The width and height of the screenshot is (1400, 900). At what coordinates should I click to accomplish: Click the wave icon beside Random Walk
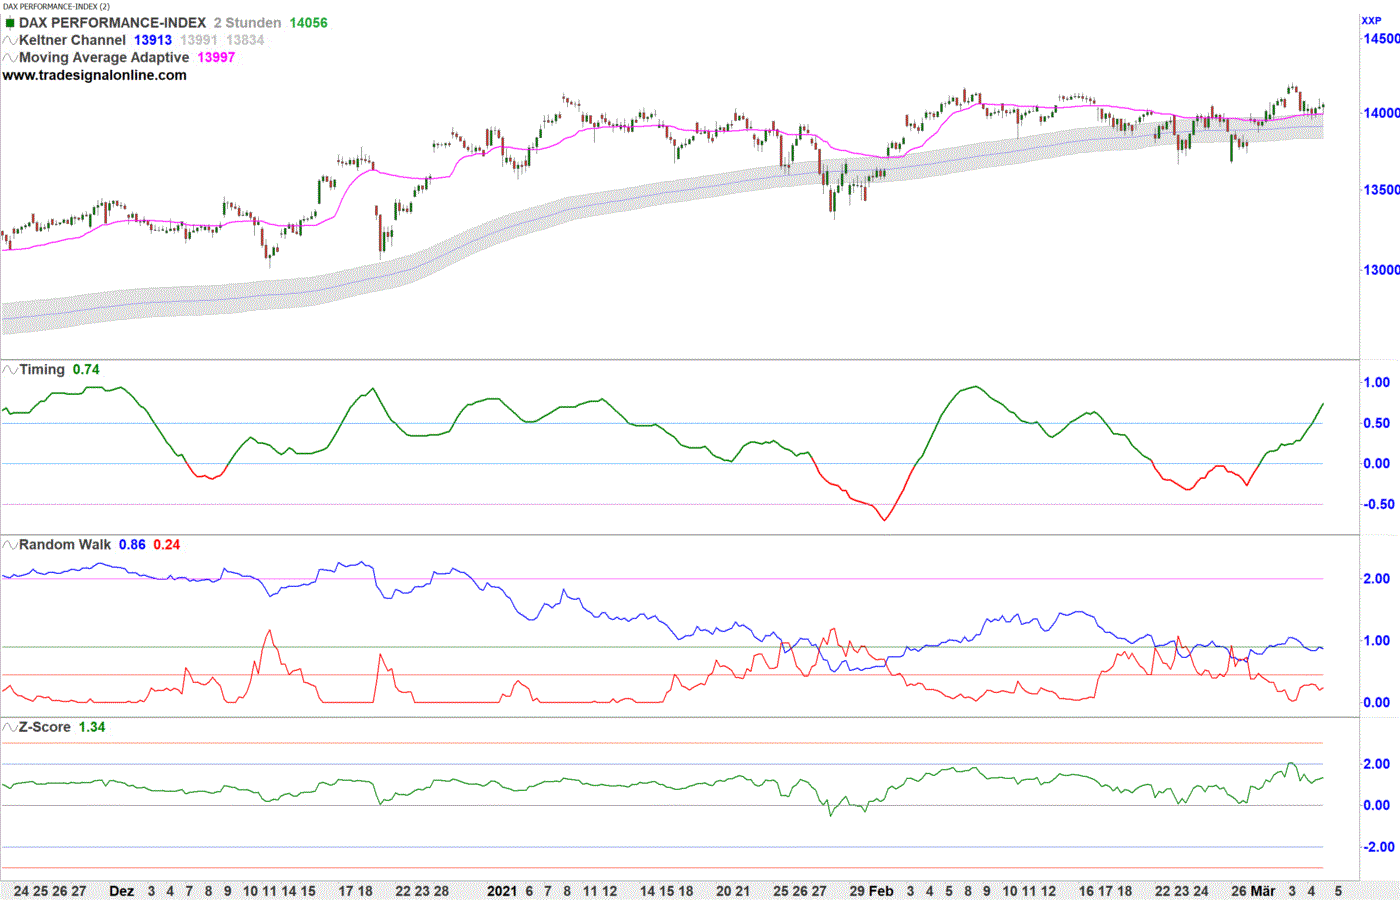coord(10,545)
